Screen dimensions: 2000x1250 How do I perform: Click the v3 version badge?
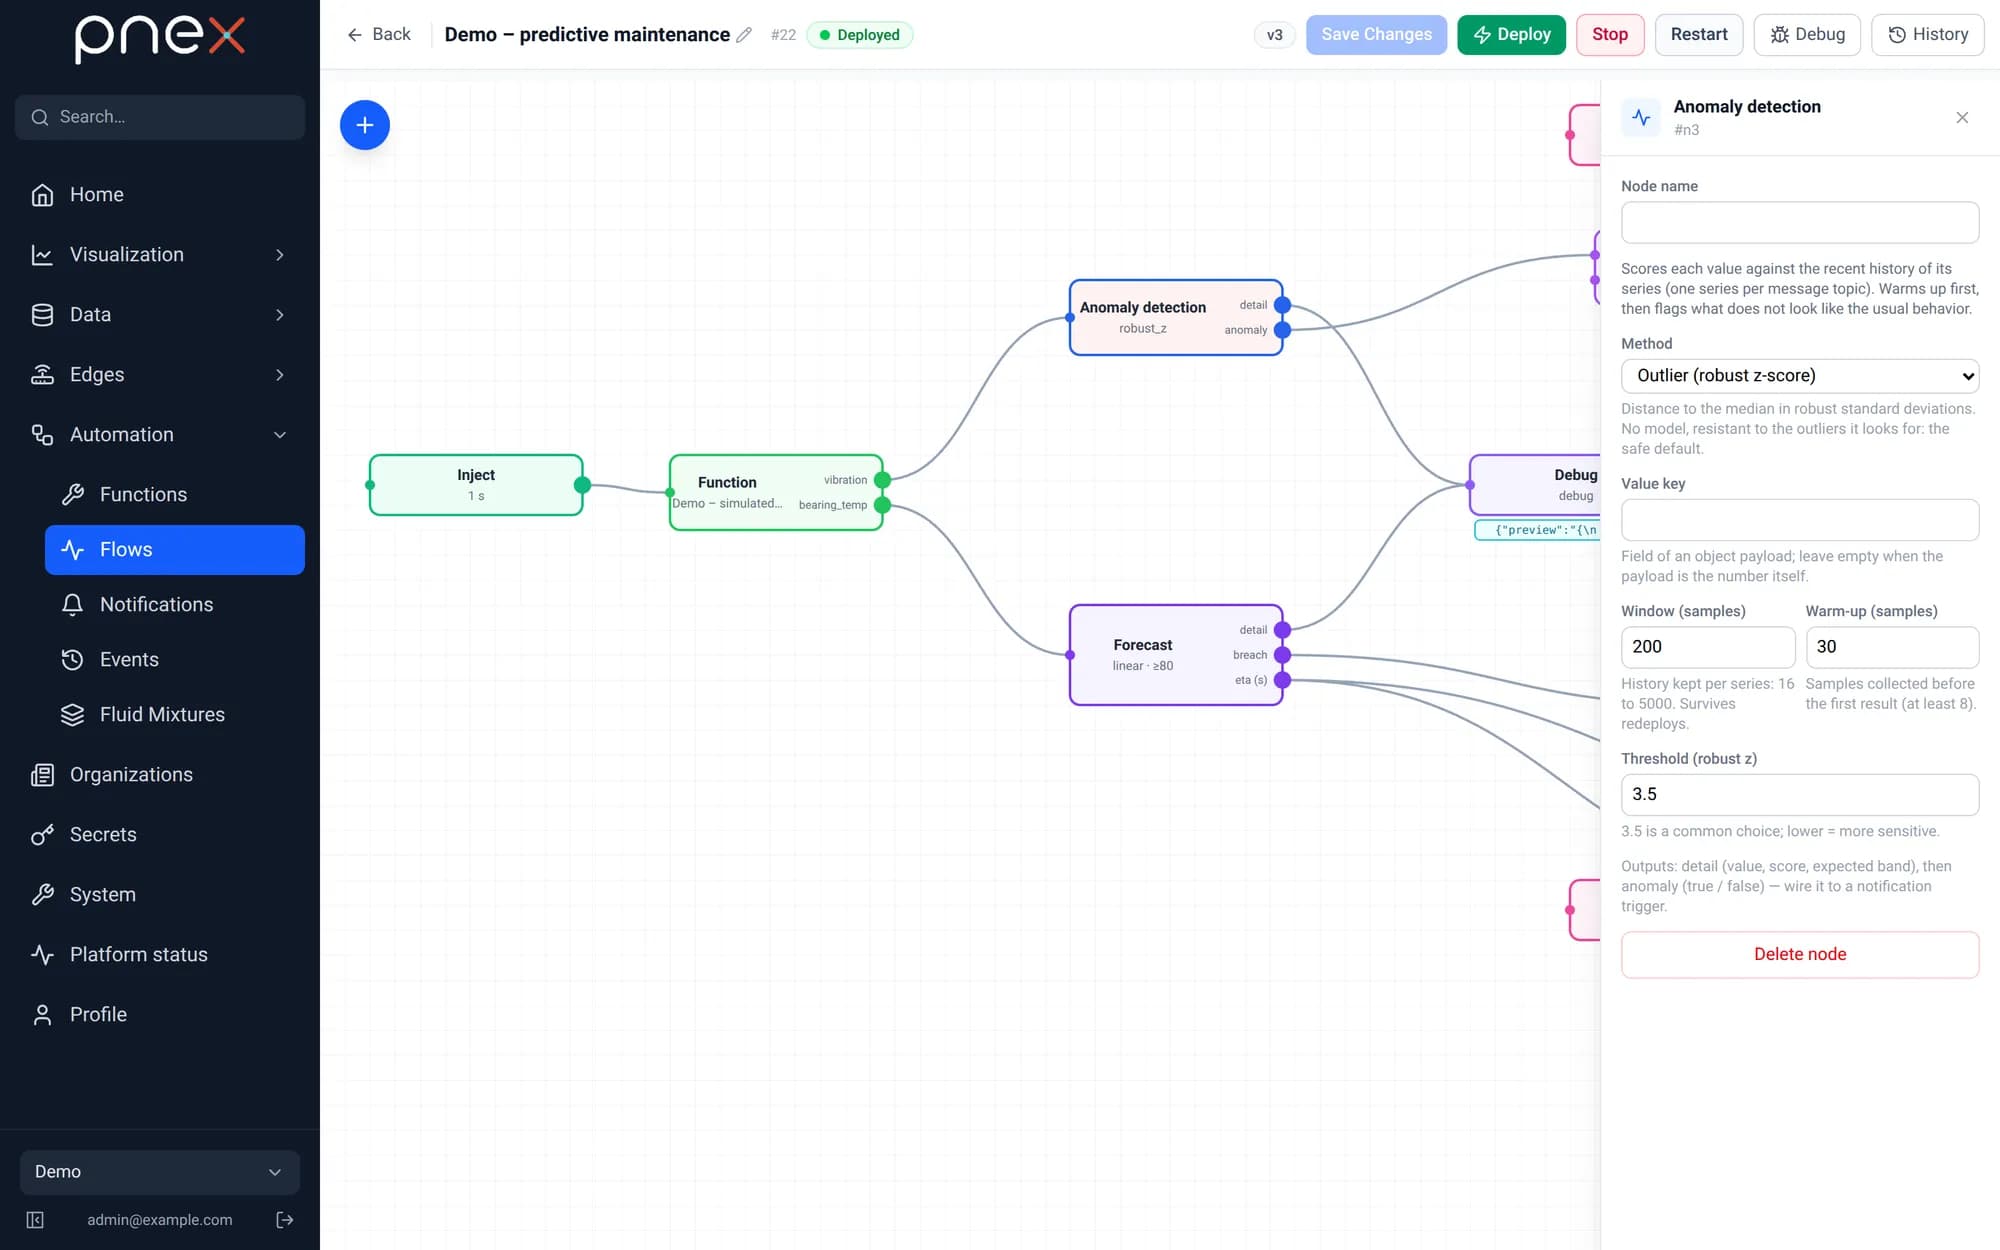pyautogui.click(x=1274, y=35)
